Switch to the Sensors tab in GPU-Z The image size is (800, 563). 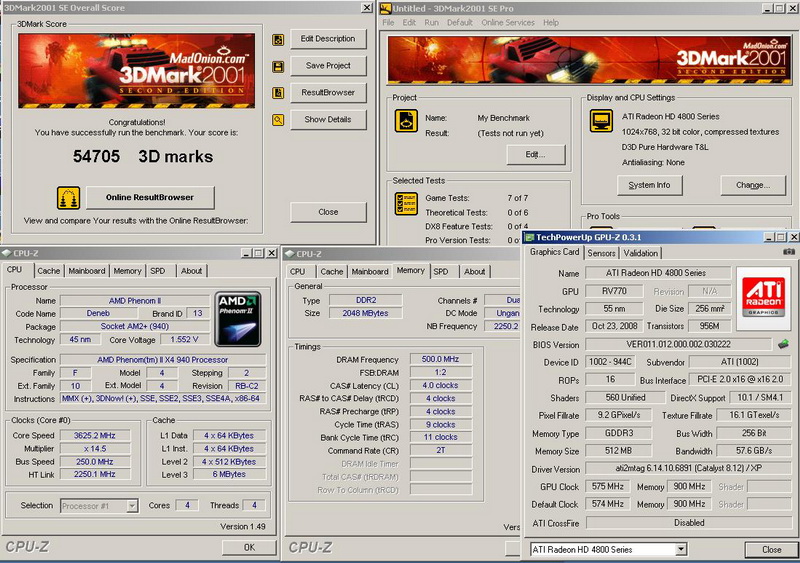click(x=601, y=253)
